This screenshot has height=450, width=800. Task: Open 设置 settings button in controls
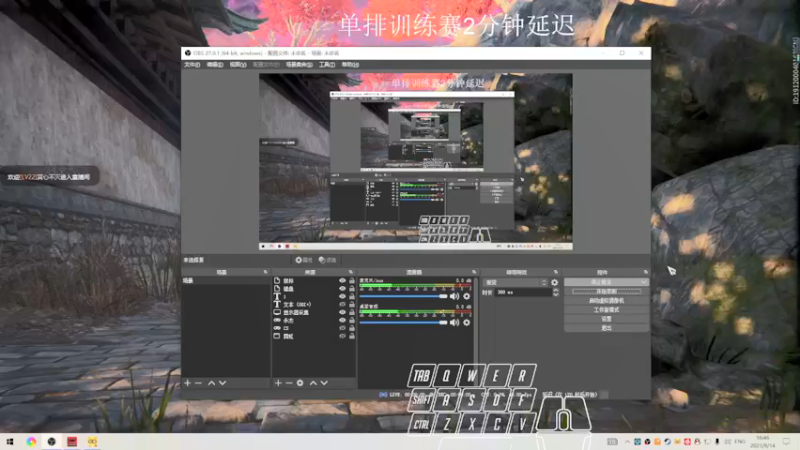[x=607, y=319]
